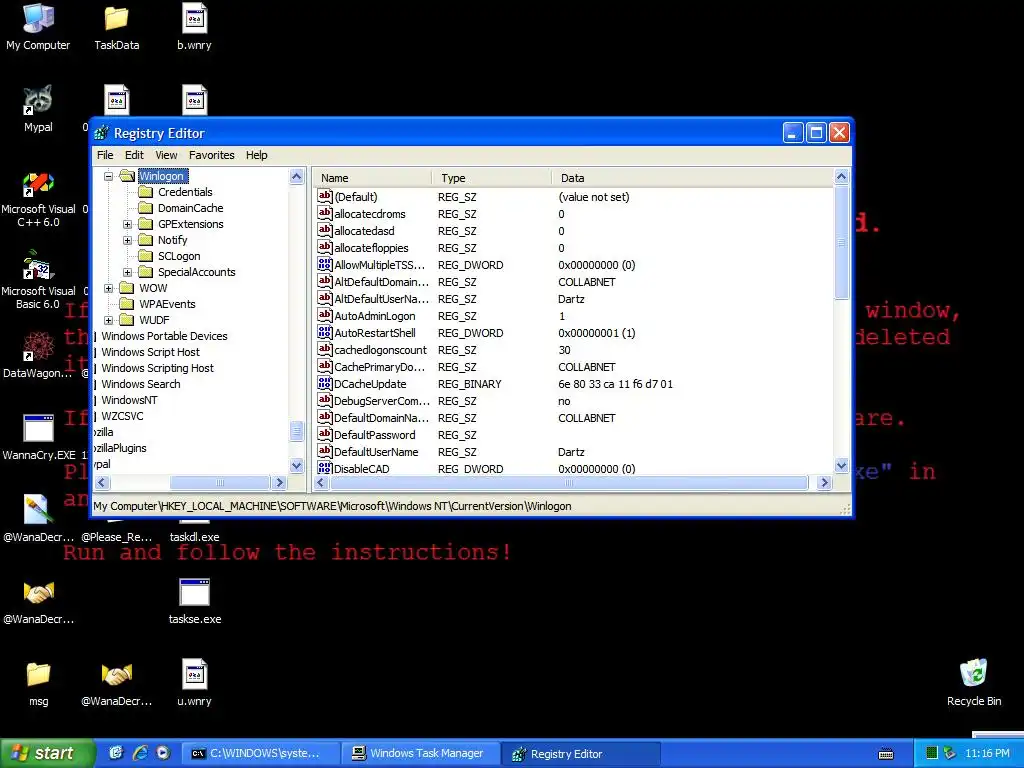Select the DisableCAD value
The height and width of the screenshot is (768, 1024).
[362, 469]
